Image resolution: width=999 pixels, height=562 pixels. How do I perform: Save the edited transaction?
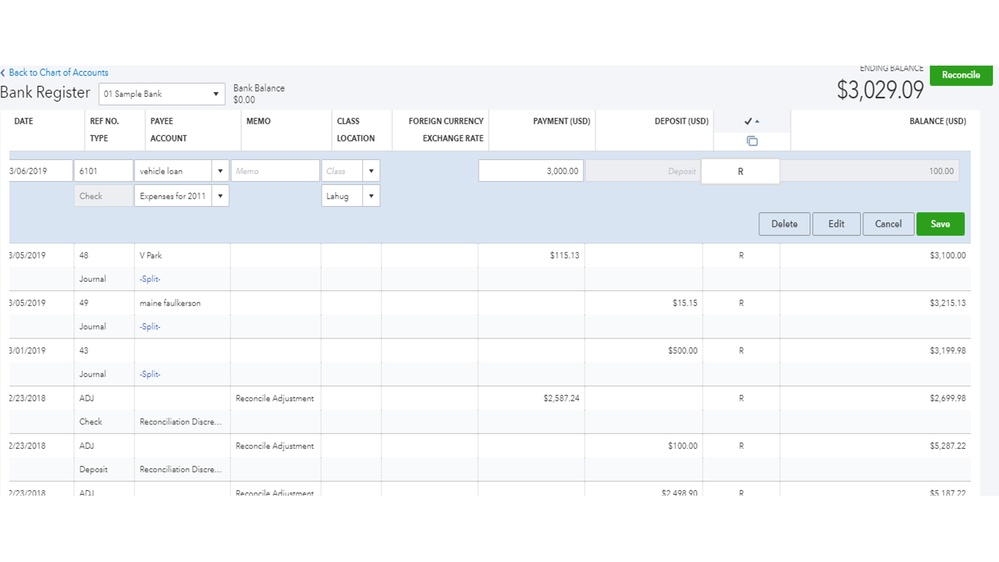pyautogui.click(x=940, y=224)
